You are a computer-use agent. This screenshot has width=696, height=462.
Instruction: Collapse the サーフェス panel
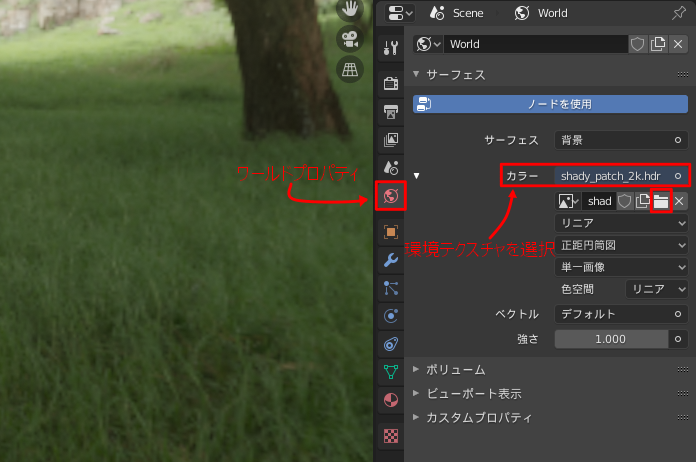point(416,74)
